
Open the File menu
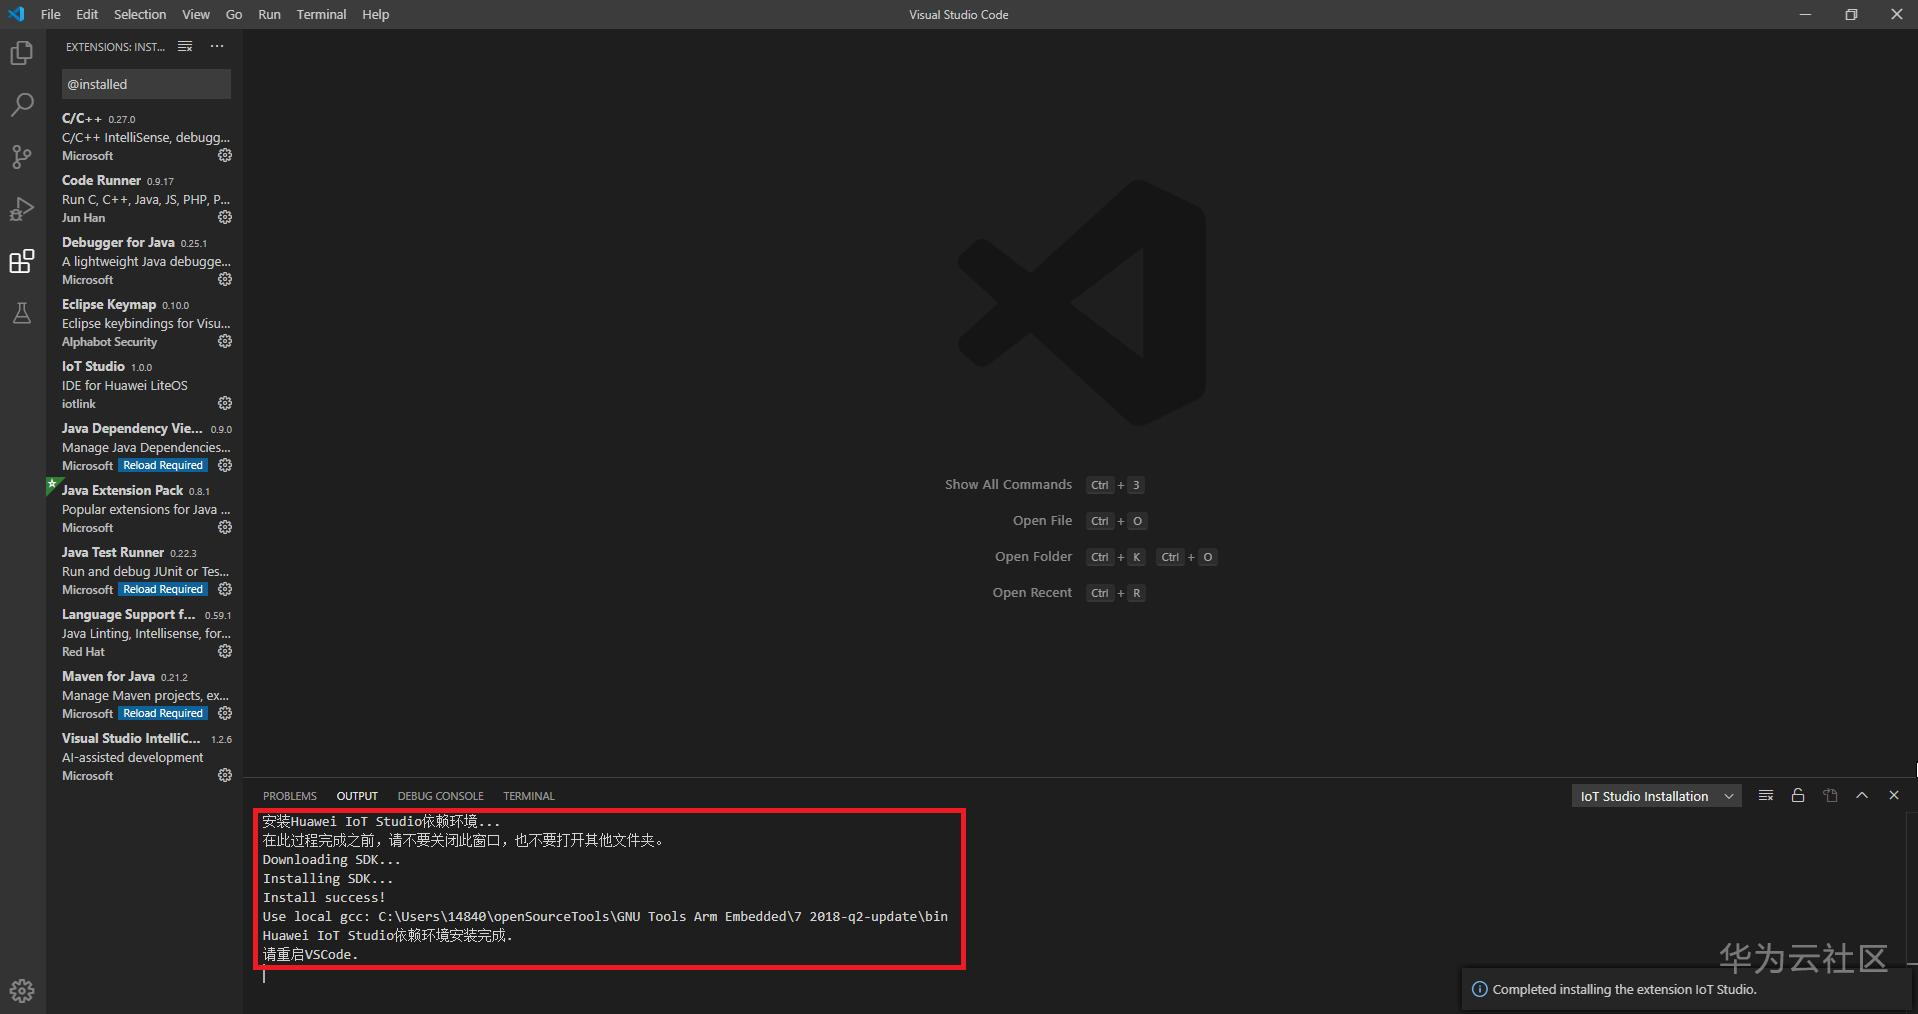click(51, 14)
